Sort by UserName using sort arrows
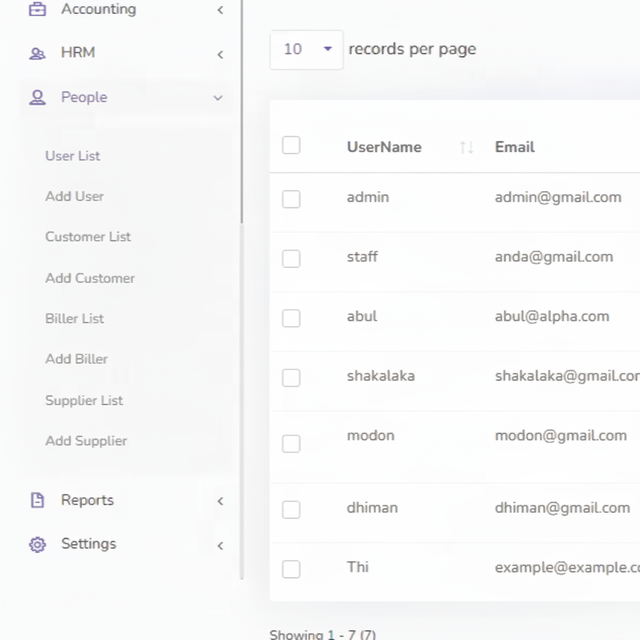 pos(467,147)
